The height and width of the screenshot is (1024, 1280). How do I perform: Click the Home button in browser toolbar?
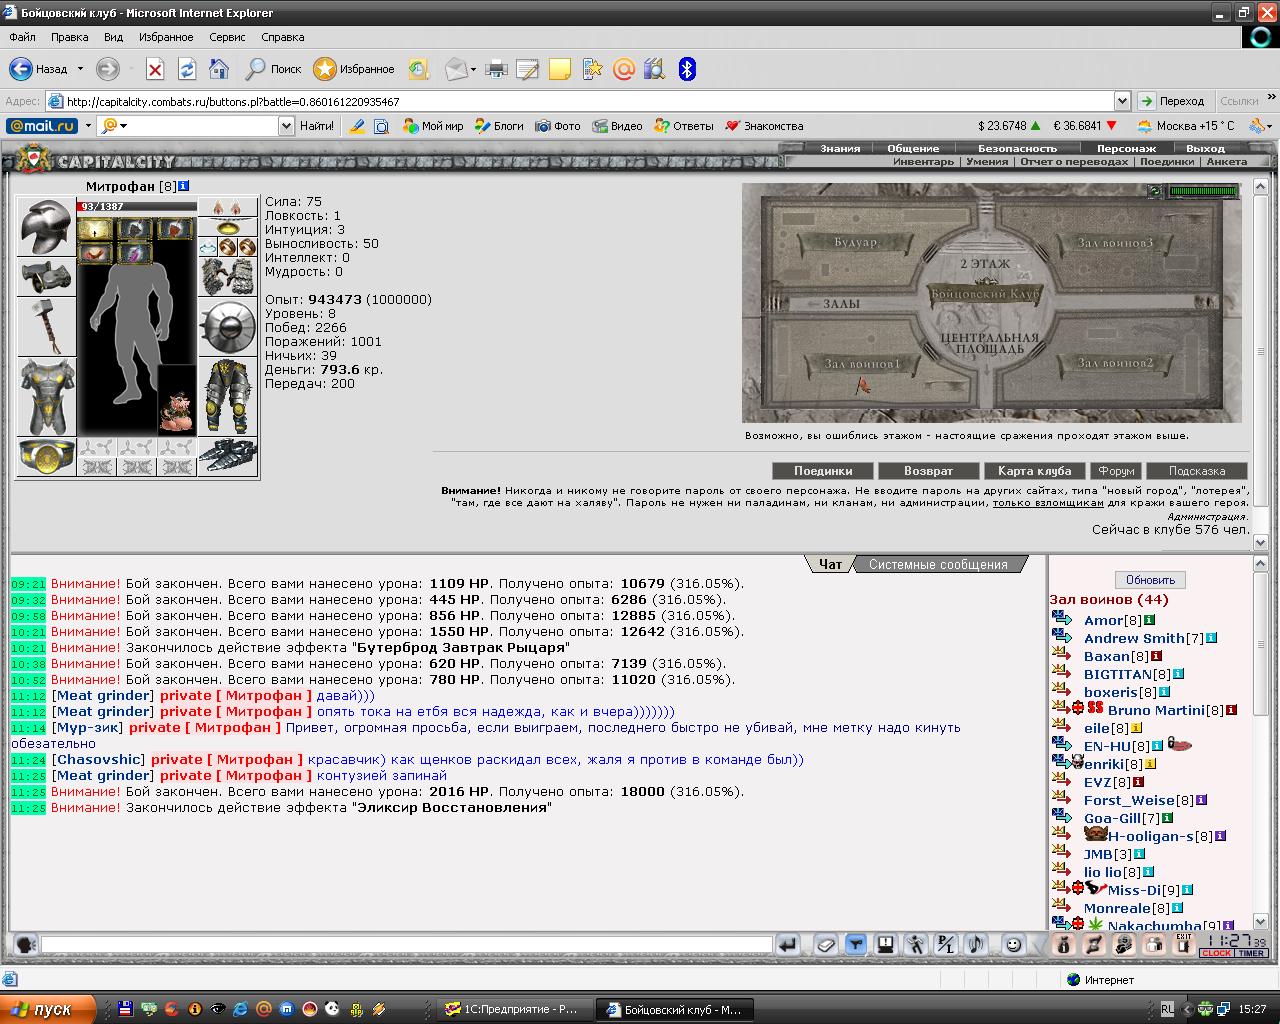coord(219,69)
